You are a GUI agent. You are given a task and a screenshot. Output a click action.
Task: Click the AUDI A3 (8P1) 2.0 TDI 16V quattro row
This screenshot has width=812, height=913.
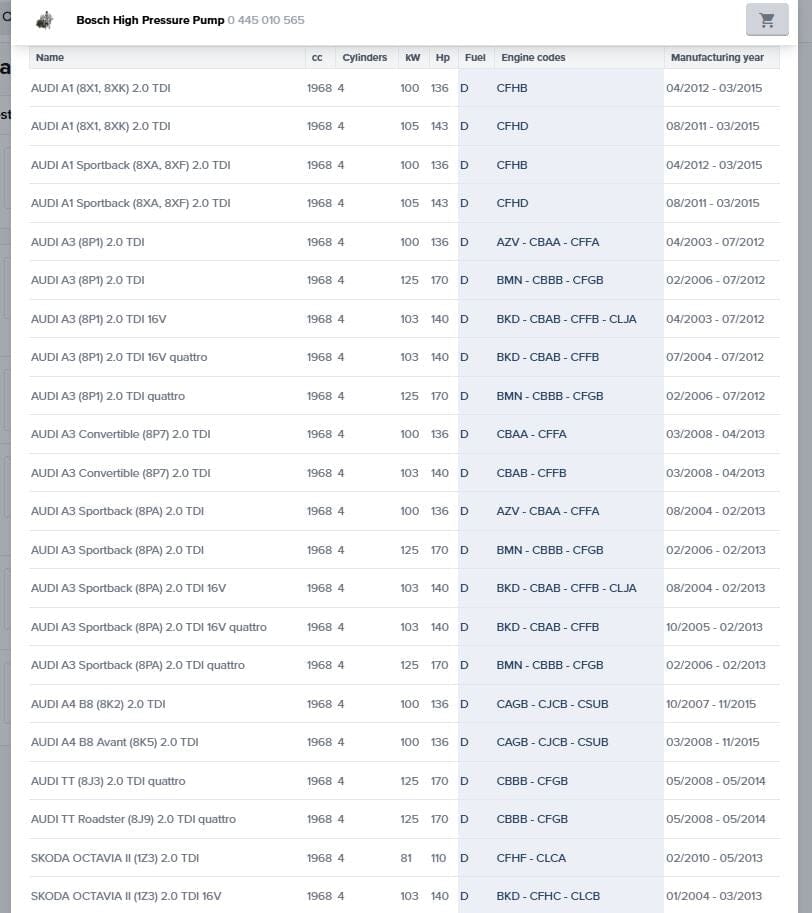(119, 357)
